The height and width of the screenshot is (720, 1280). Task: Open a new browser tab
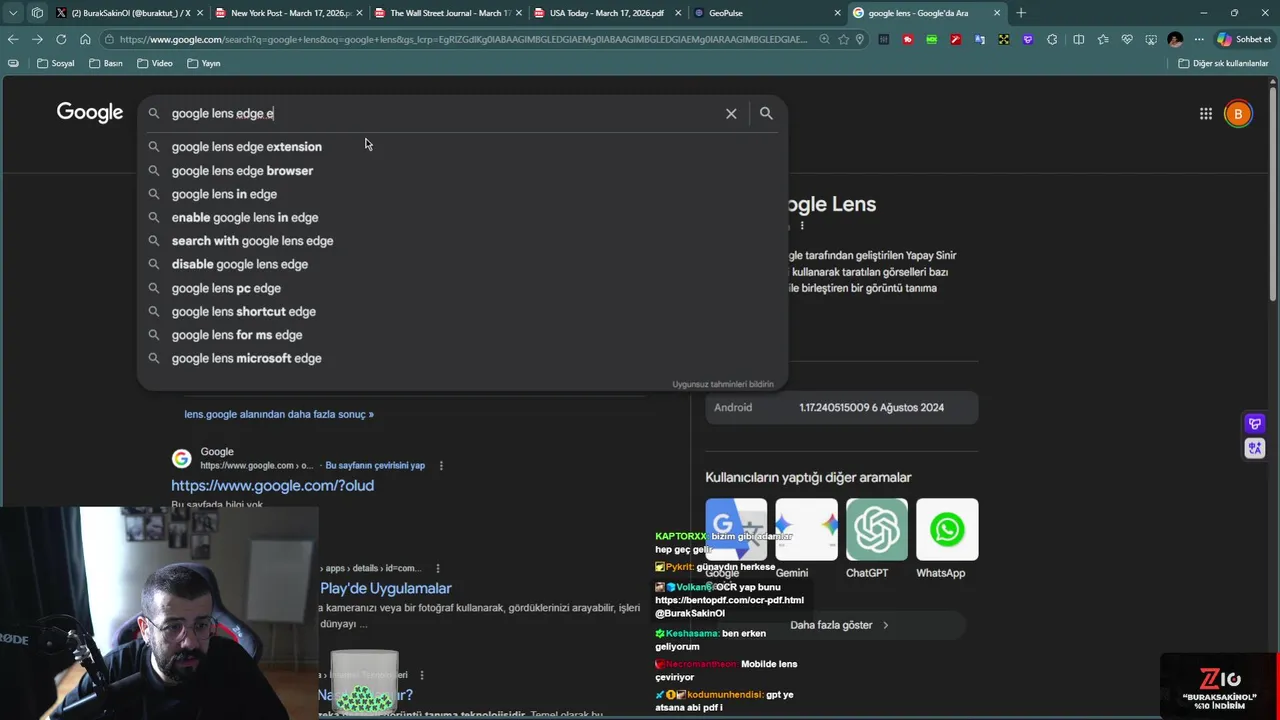click(x=1021, y=13)
